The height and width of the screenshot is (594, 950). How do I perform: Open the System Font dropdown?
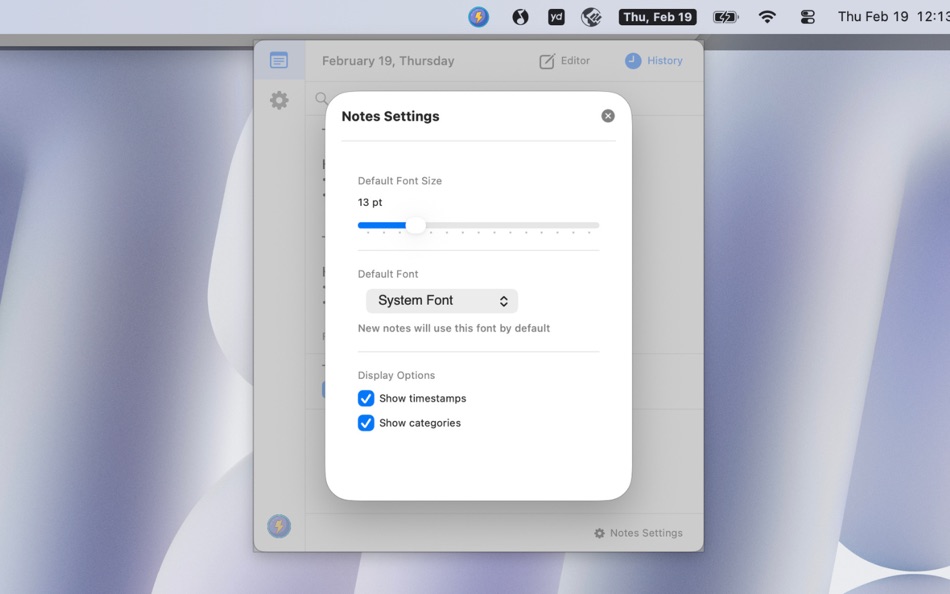441,300
